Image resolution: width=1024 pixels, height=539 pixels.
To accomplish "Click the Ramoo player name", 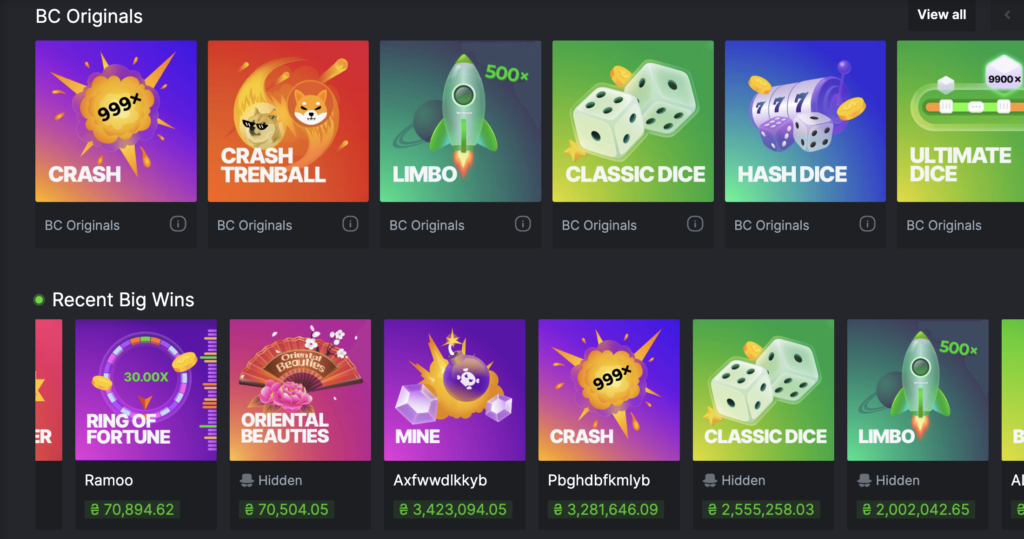I will pyautogui.click(x=108, y=480).
